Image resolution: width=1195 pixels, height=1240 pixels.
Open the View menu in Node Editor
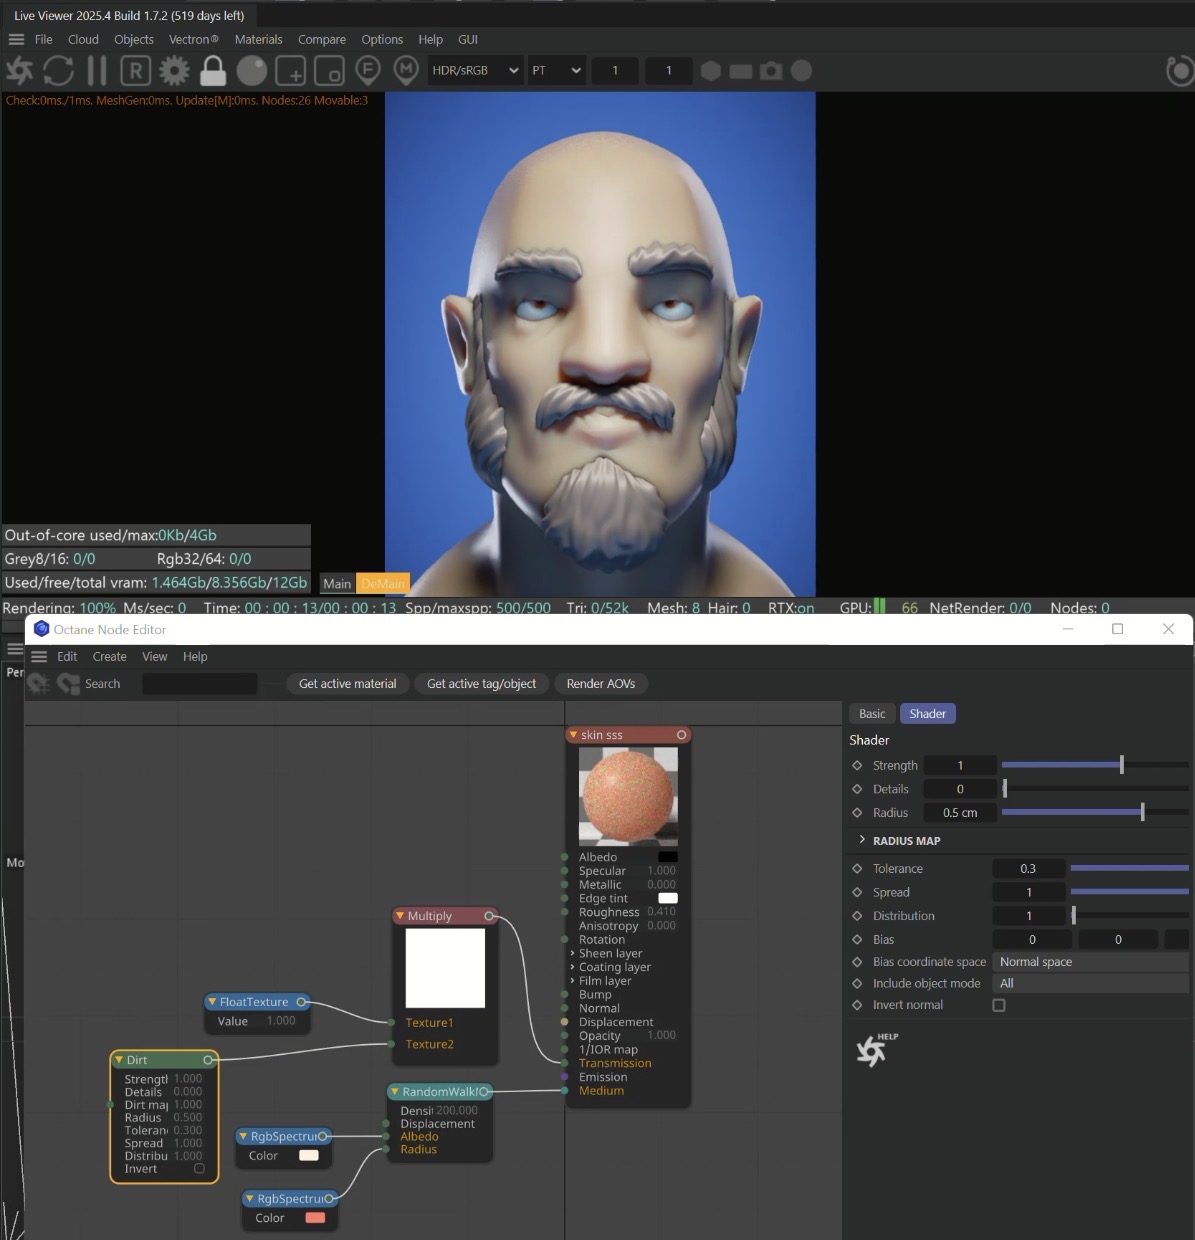(x=155, y=657)
